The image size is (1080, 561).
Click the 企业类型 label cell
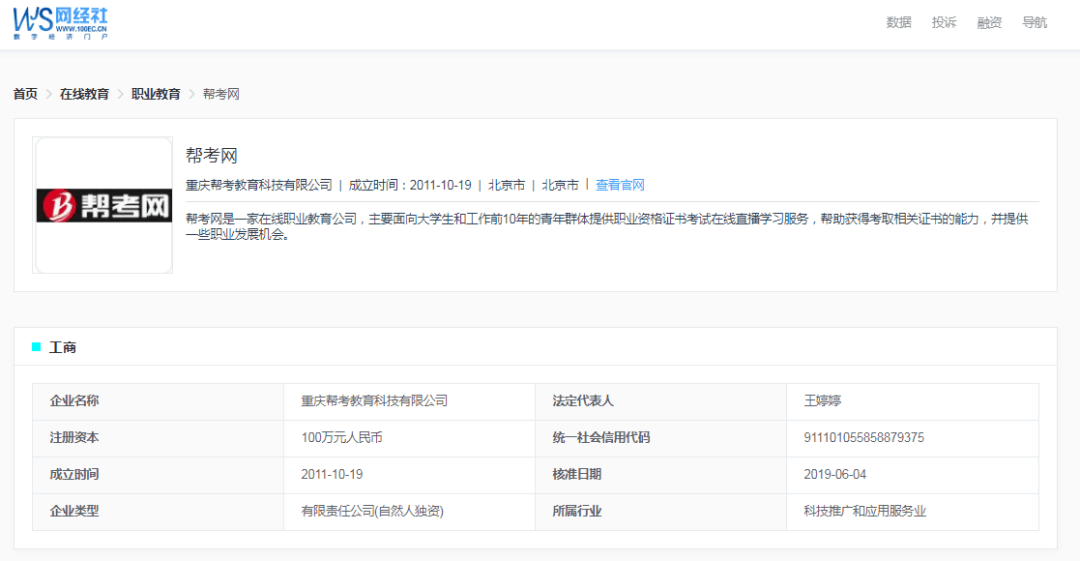158,511
